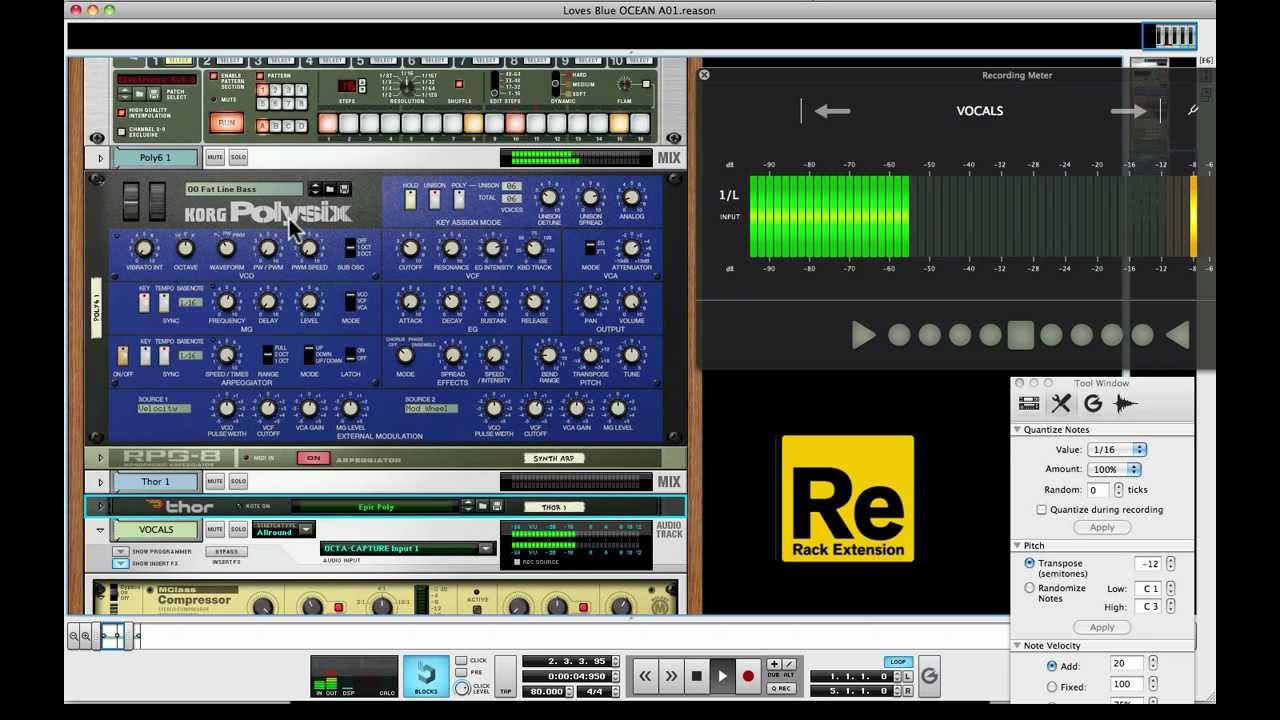Mute the Poly6 1 mix channel
The width and height of the screenshot is (1280, 720).
pyautogui.click(x=215, y=157)
